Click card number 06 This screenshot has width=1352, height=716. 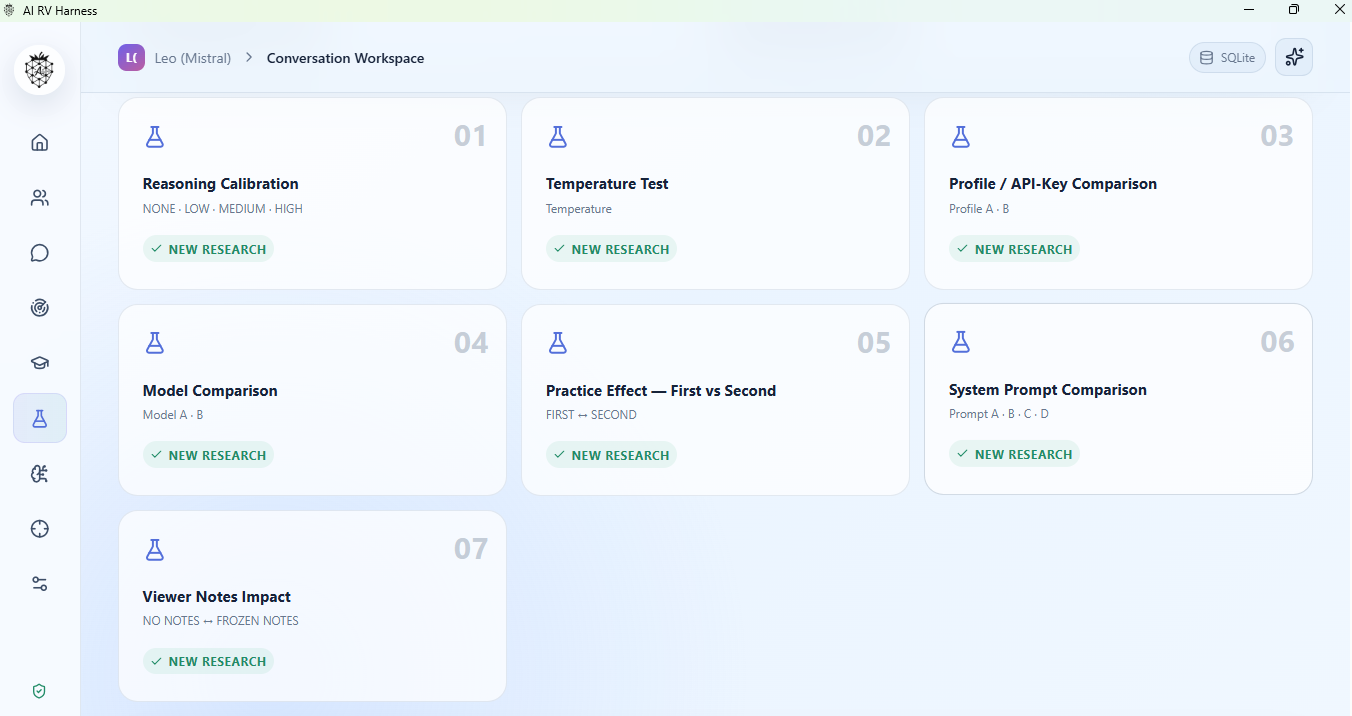pyautogui.click(x=1277, y=342)
